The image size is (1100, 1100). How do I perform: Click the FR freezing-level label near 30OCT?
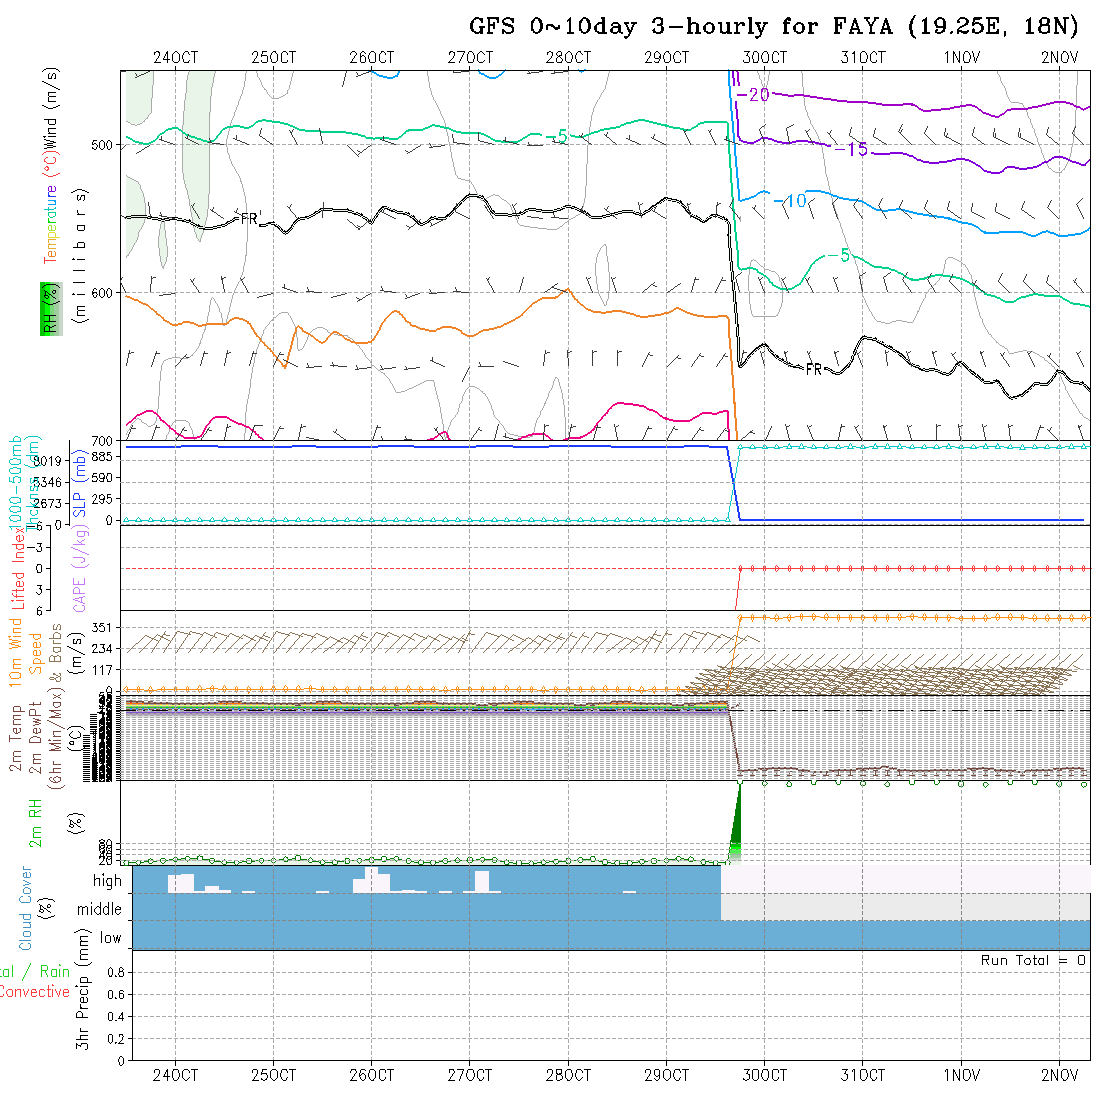(814, 369)
